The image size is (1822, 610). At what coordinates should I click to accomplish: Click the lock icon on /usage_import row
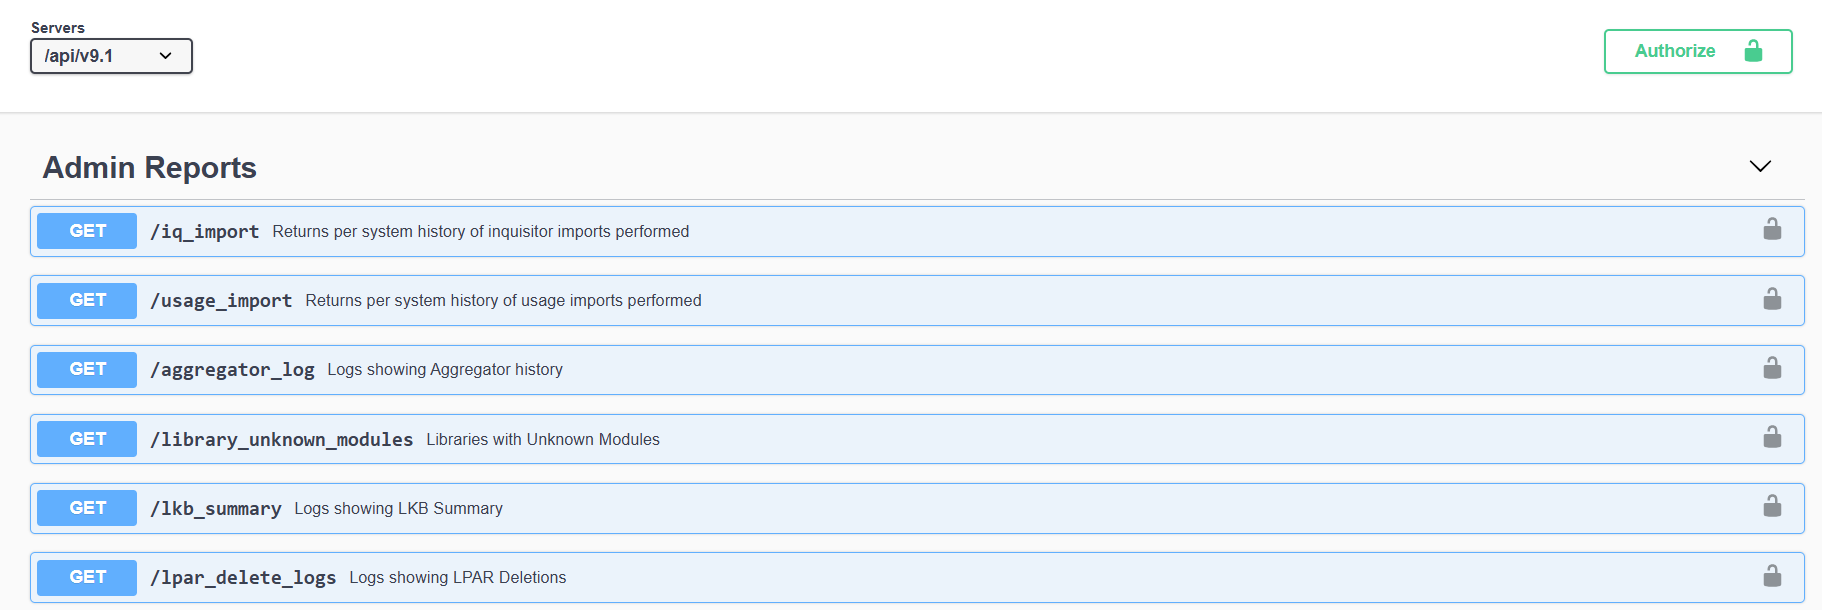1772,299
